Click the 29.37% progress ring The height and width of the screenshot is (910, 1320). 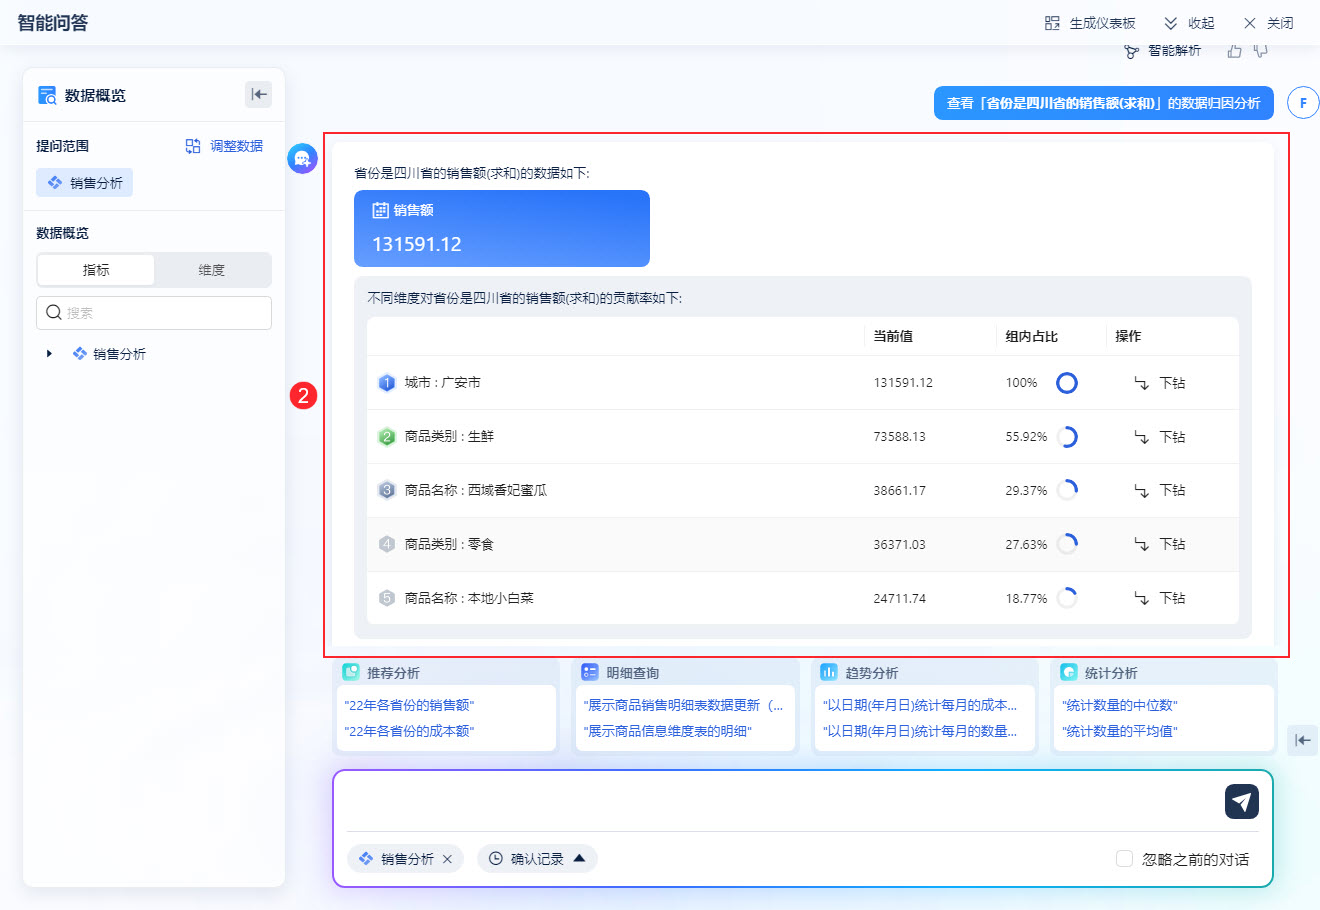point(1067,491)
